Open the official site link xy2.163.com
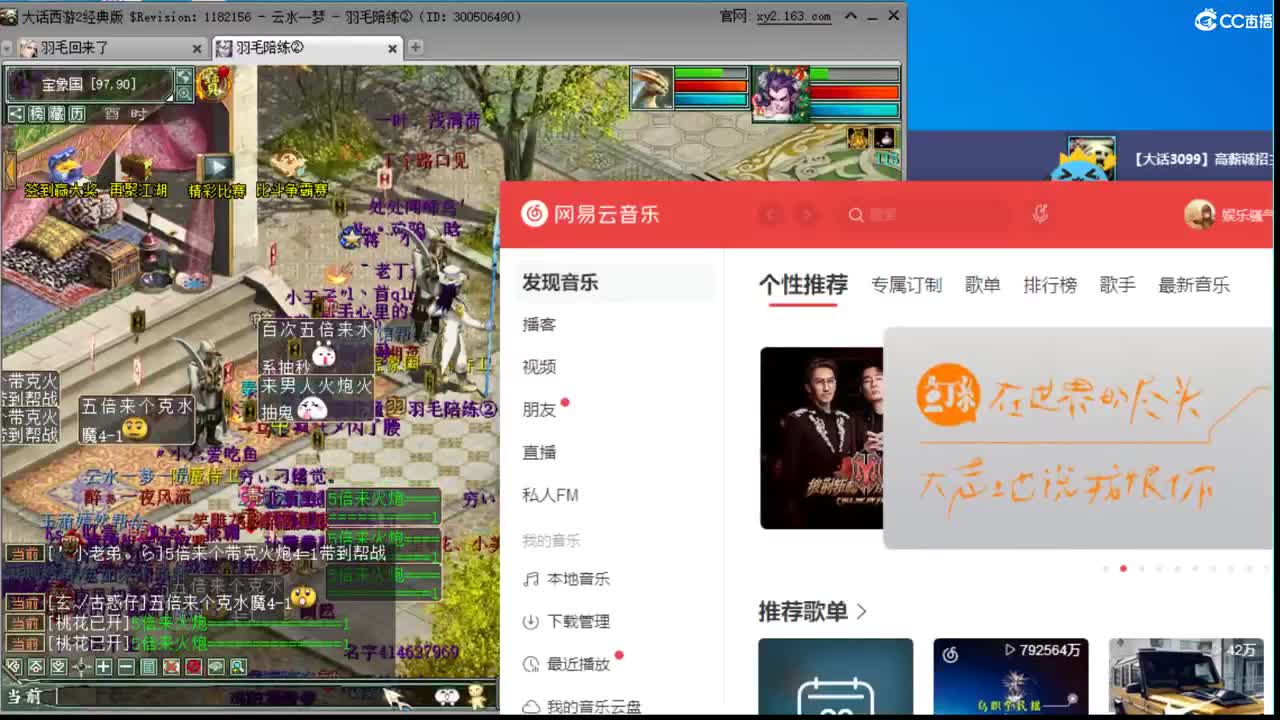Viewport: 1280px width, 720px height. [x=794, y=16]
